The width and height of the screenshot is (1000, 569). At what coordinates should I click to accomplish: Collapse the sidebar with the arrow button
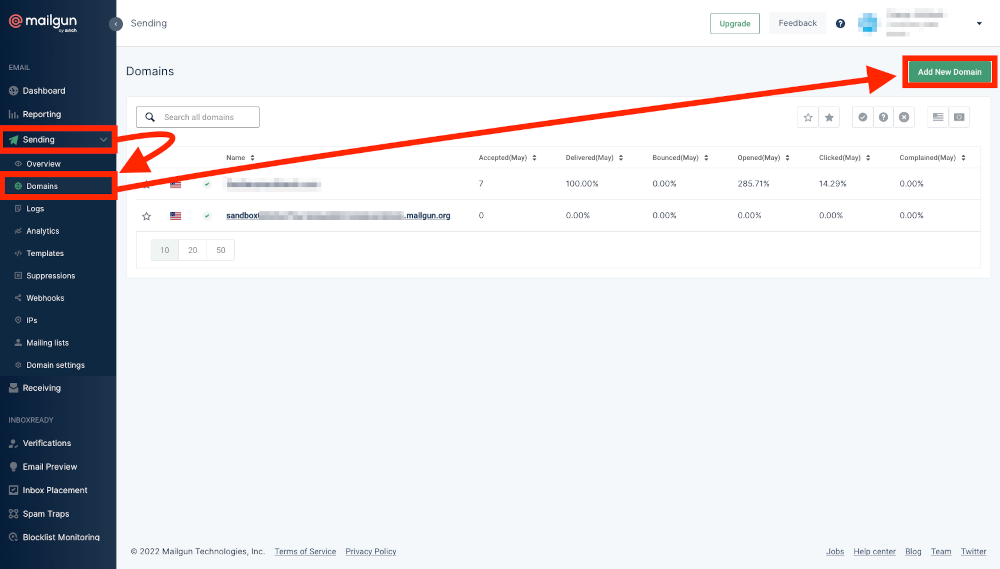pyautogui.click(x=115, y=24)
